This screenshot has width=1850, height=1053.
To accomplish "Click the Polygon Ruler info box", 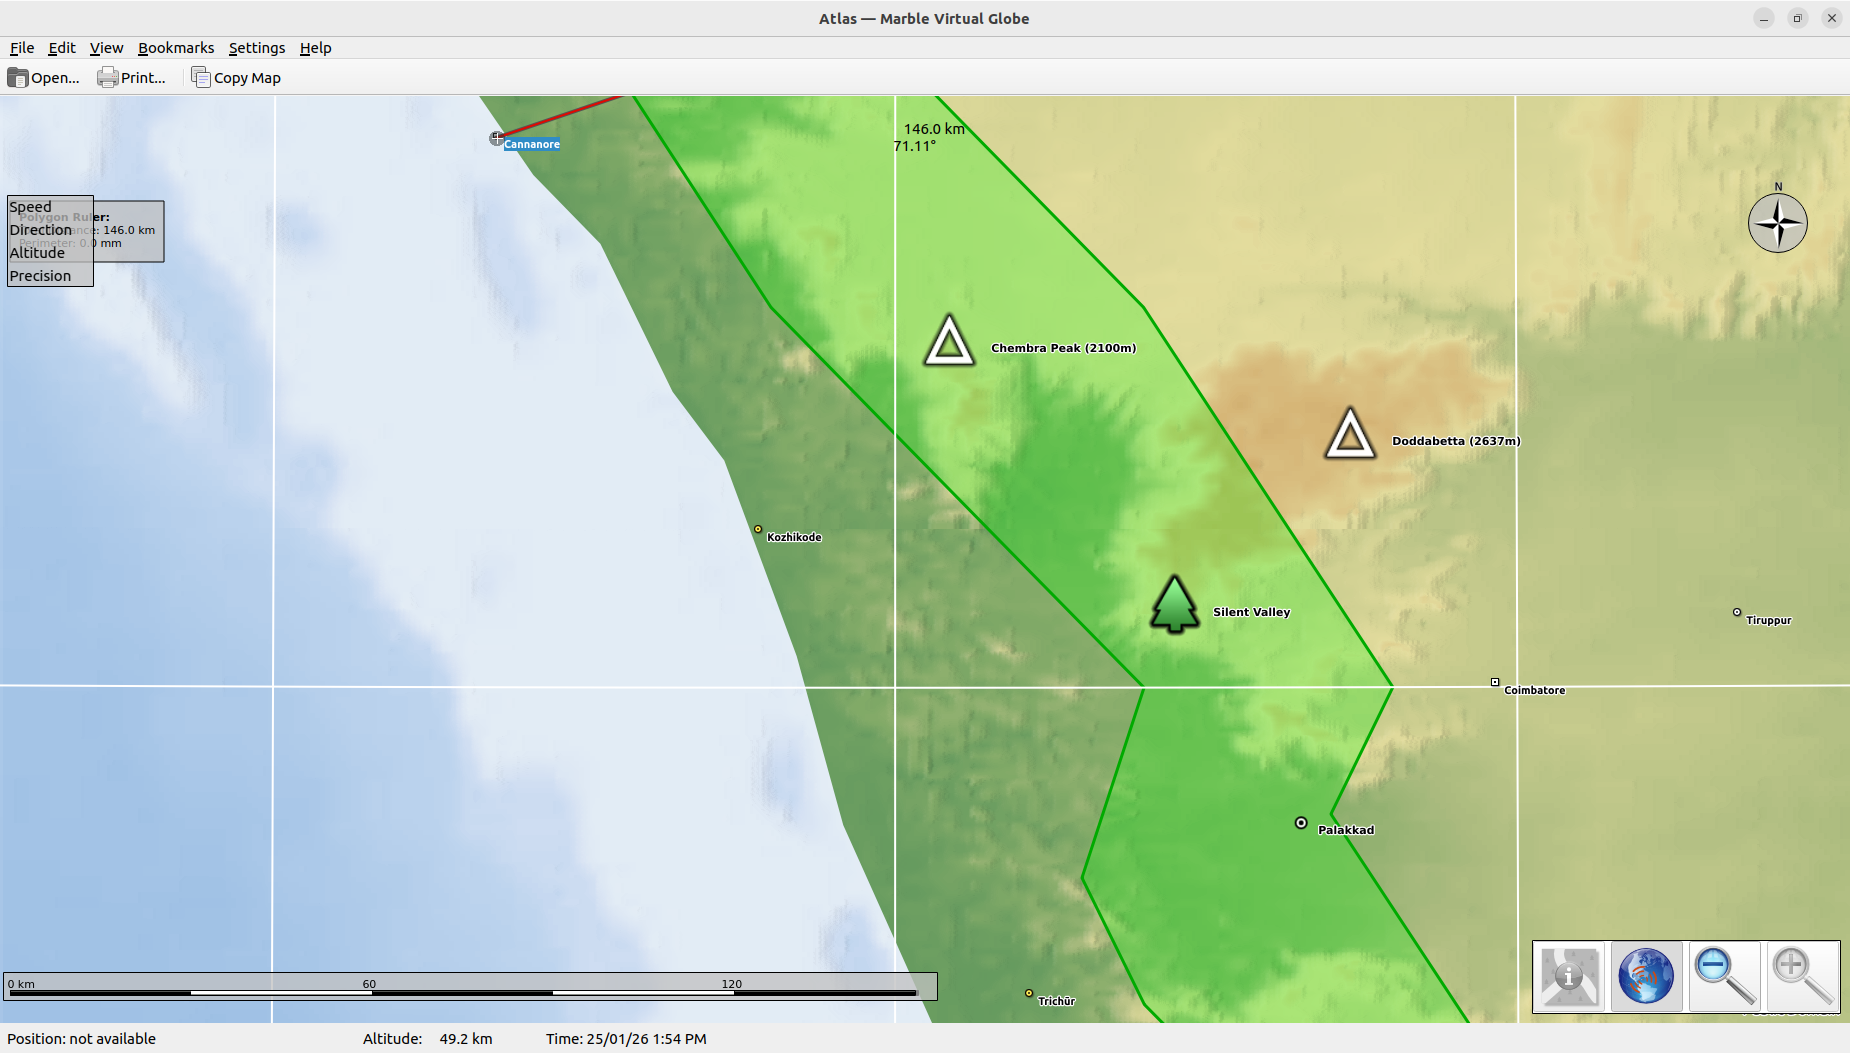I will (x=129, y=231).
